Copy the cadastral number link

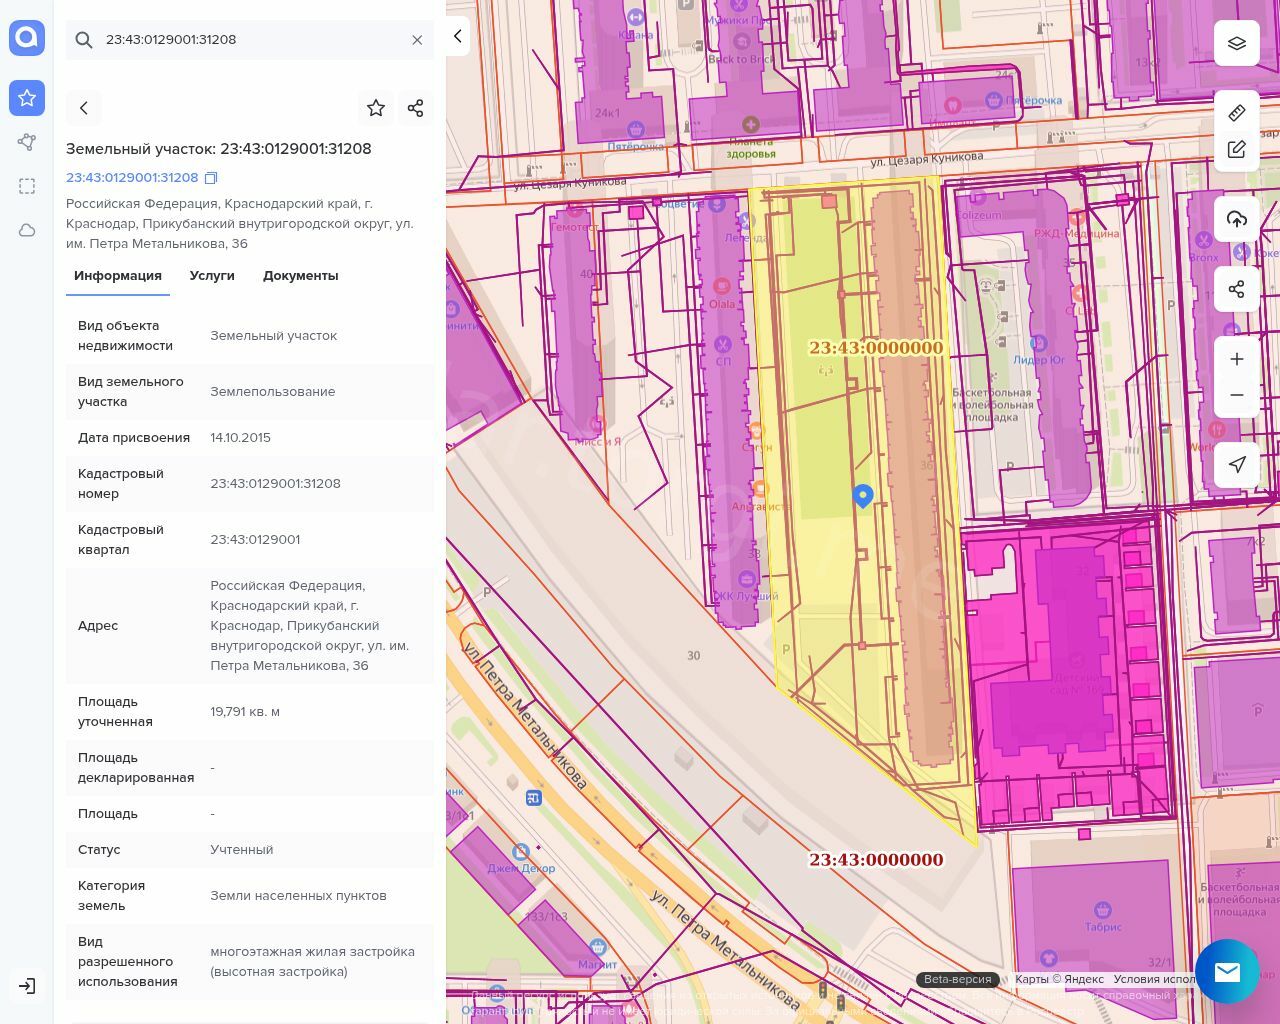pos(211,178)
